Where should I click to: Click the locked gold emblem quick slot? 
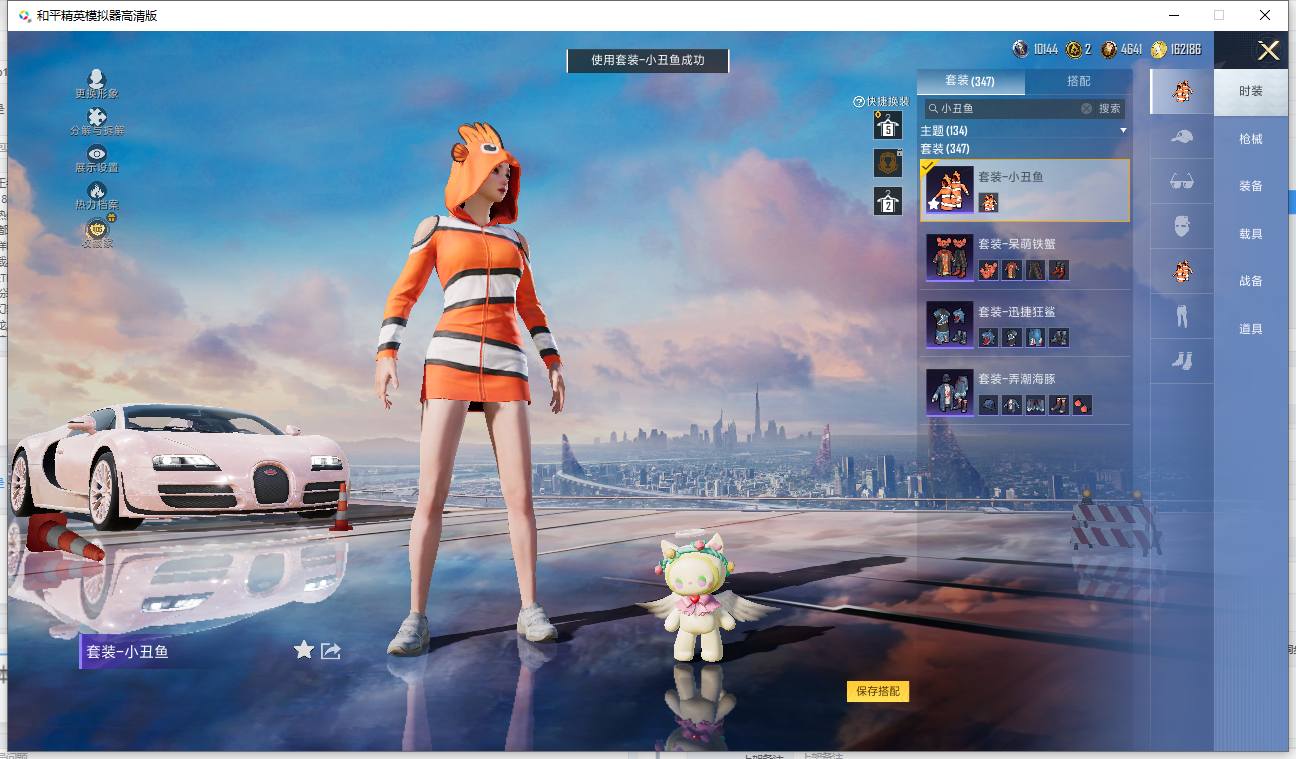(x=887, y=162)
